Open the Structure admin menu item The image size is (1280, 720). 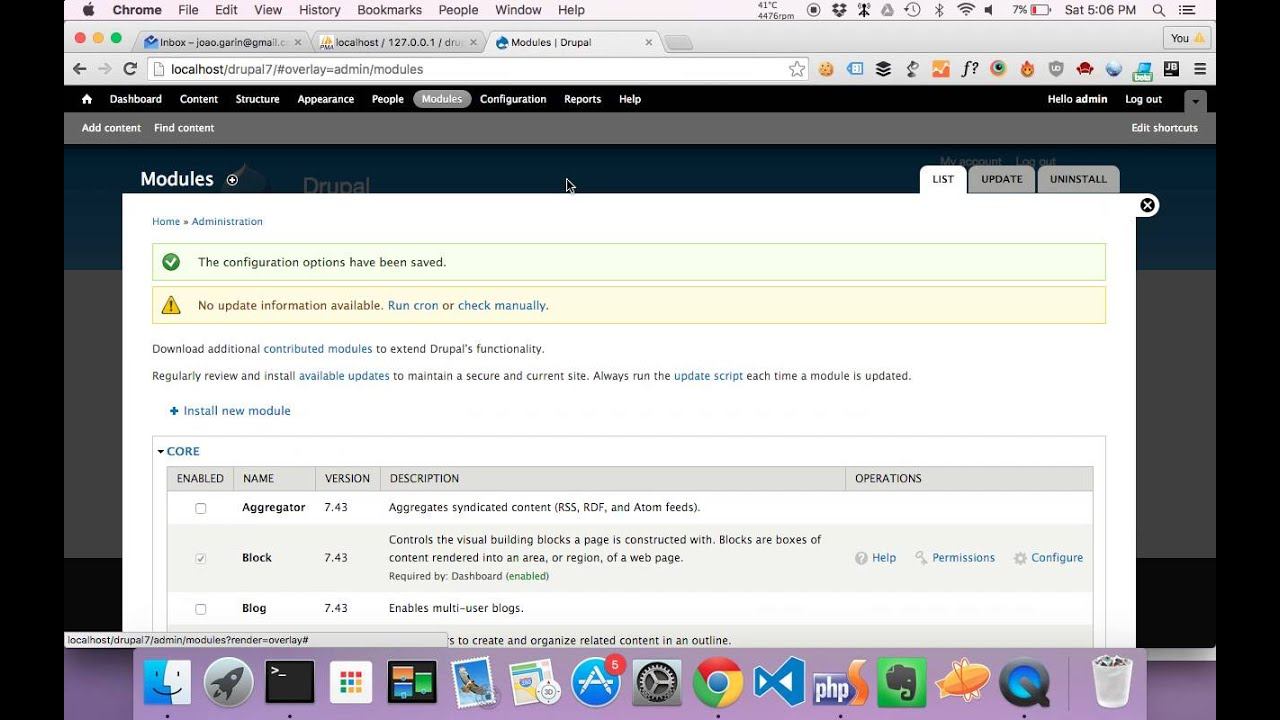257,99
